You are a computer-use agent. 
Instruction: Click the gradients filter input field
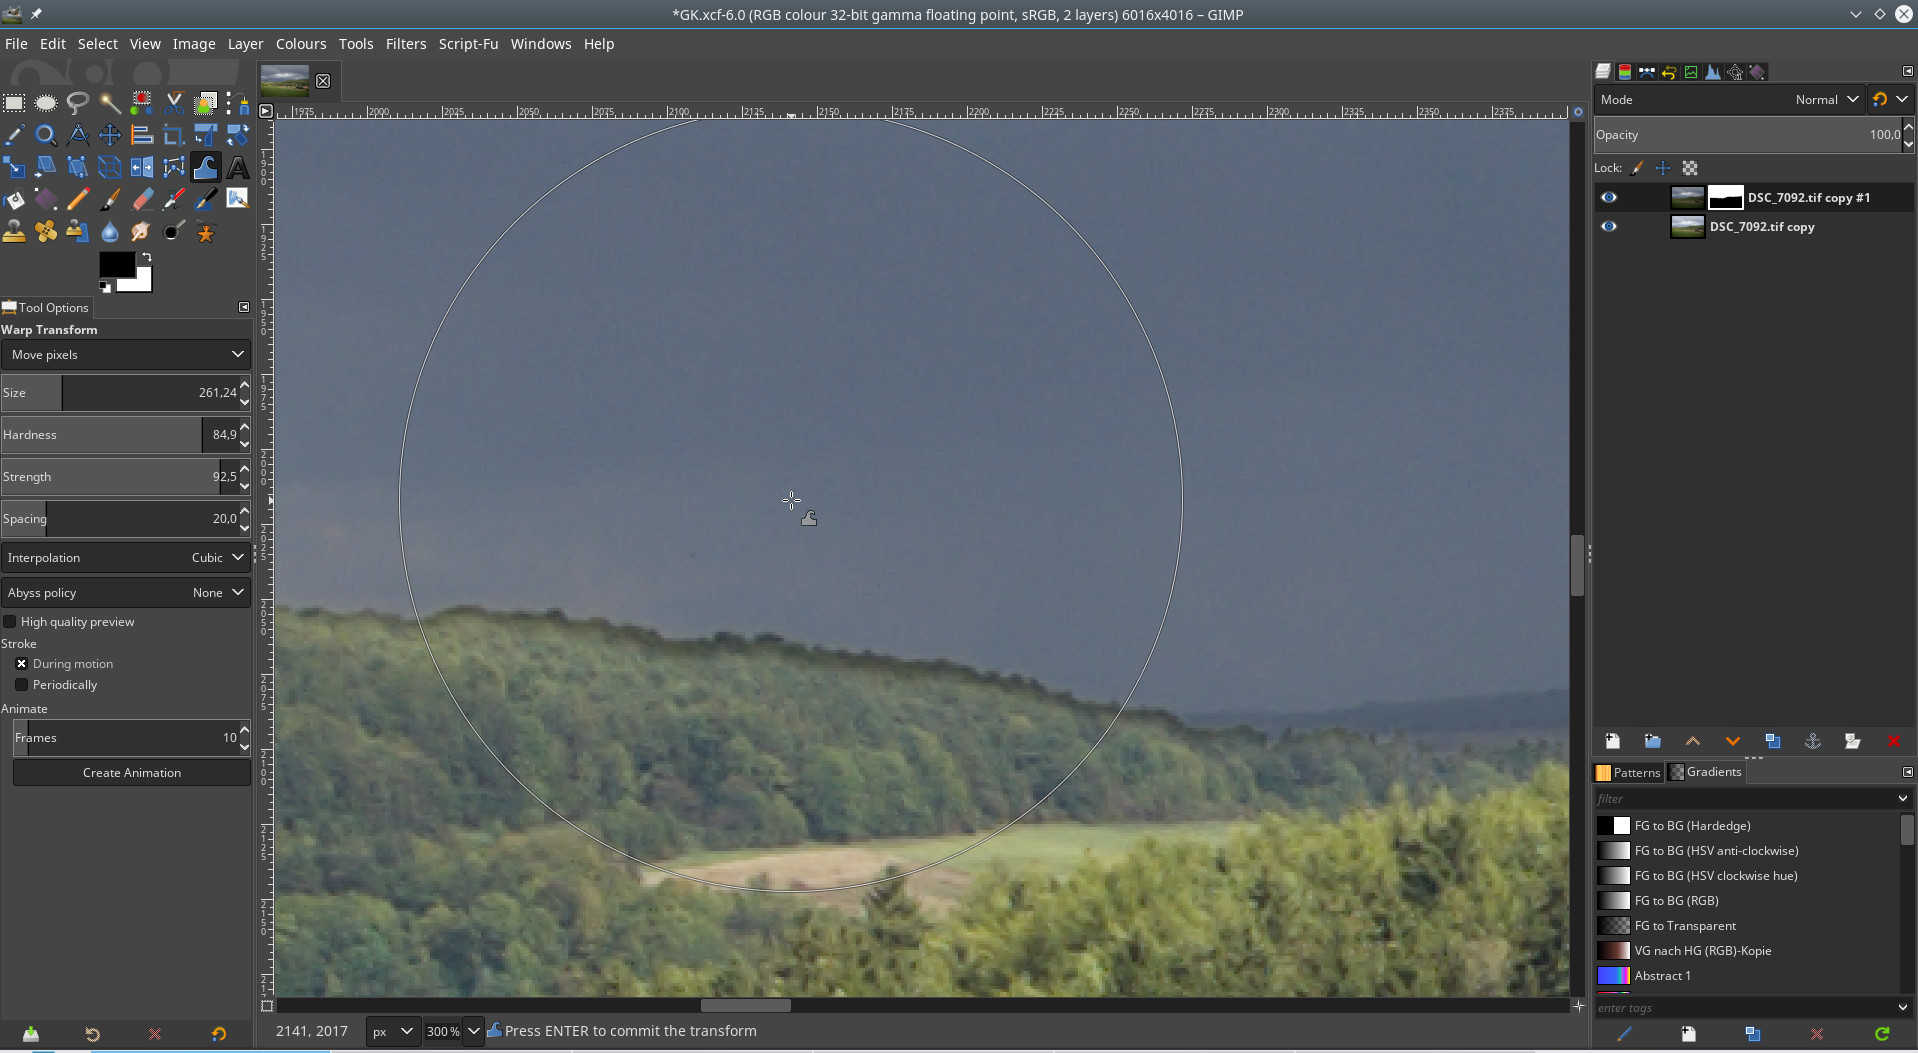tap(1744, 799)
